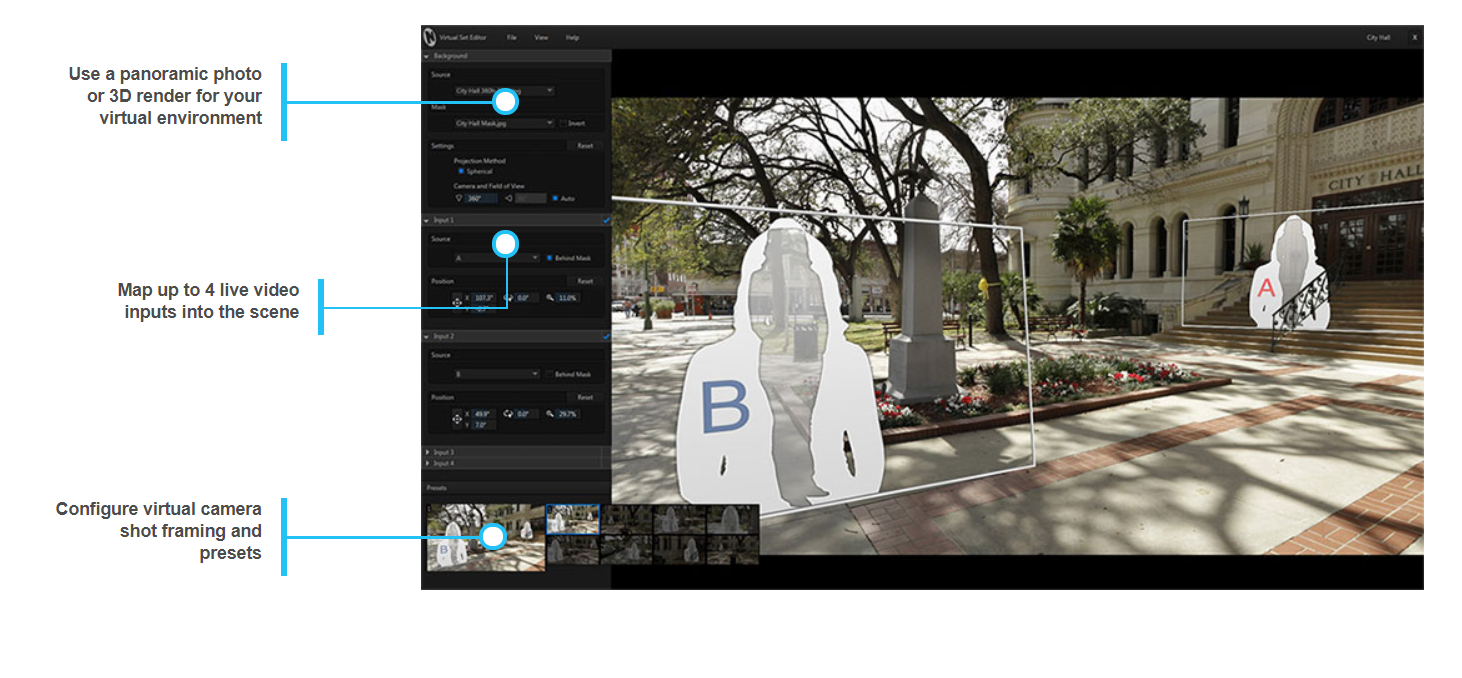Image resolution: width=1462 pixels, height=678 pixels.
Task: Click the field of view icon in Settings
Action: 509,198
